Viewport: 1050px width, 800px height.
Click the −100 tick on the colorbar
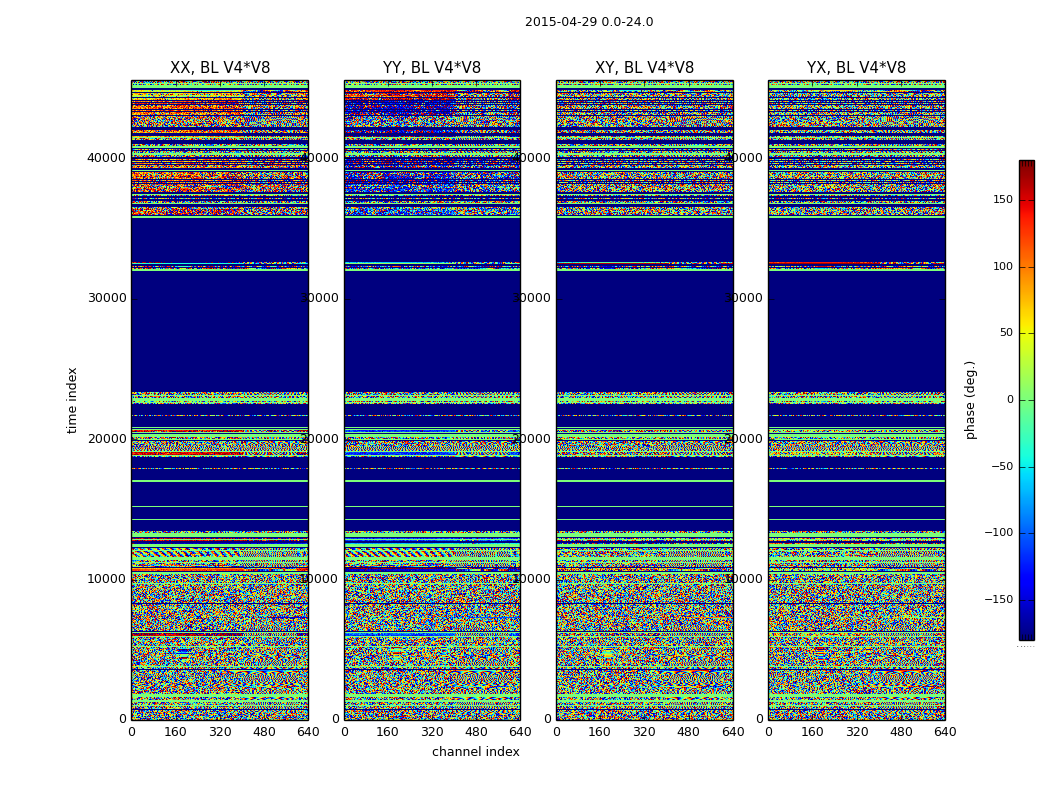pyautogui.click(x=998, y=533)
